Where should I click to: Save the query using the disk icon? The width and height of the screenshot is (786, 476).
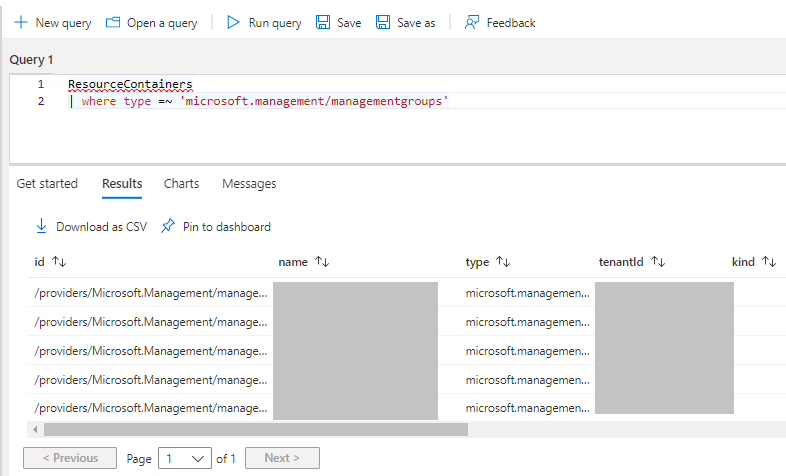click(x=323, y=22)
